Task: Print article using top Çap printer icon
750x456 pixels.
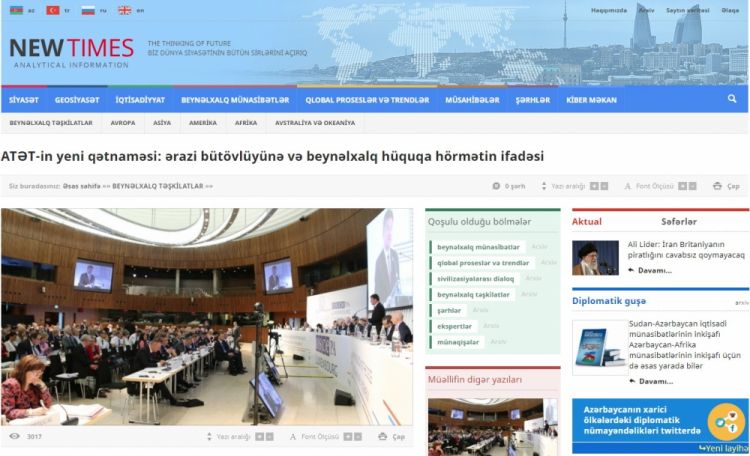Action: [x=717, y=186]
